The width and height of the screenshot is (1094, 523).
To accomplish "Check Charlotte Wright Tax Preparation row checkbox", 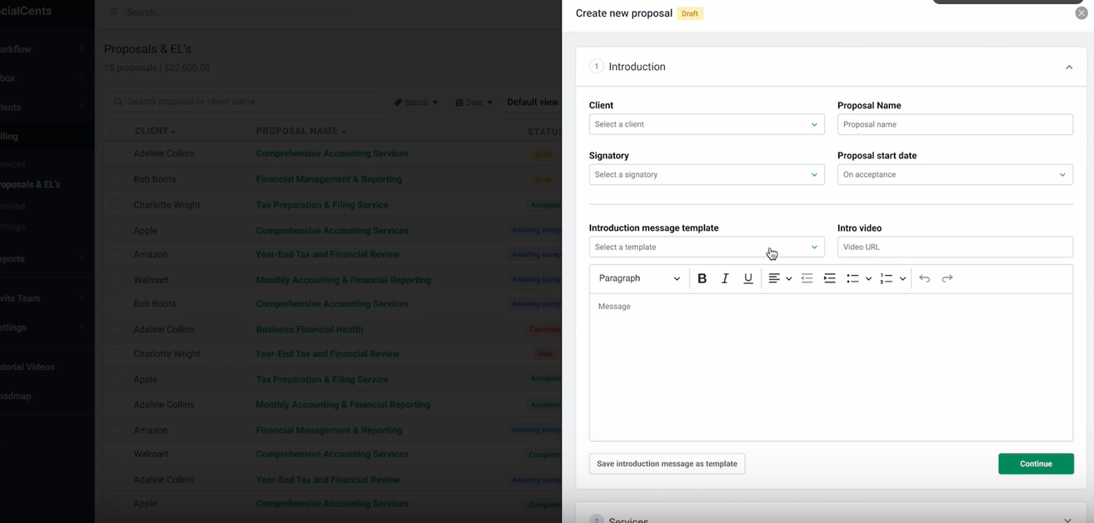I will [115, 205].
